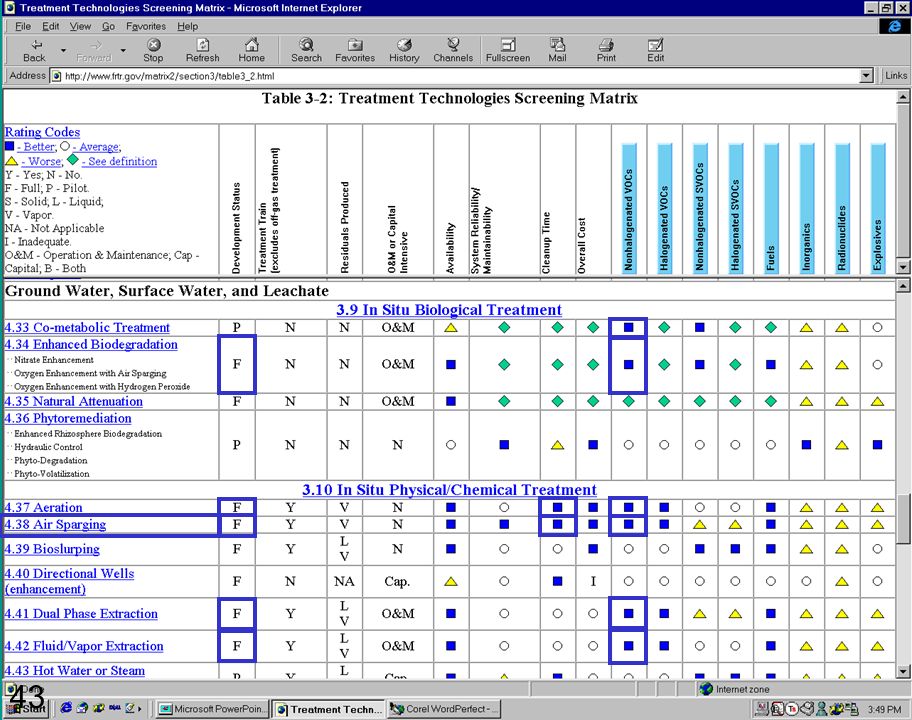
Task: Click the 3:49 PM system clock
Action: pyautogui.click(x=885, y=710)
